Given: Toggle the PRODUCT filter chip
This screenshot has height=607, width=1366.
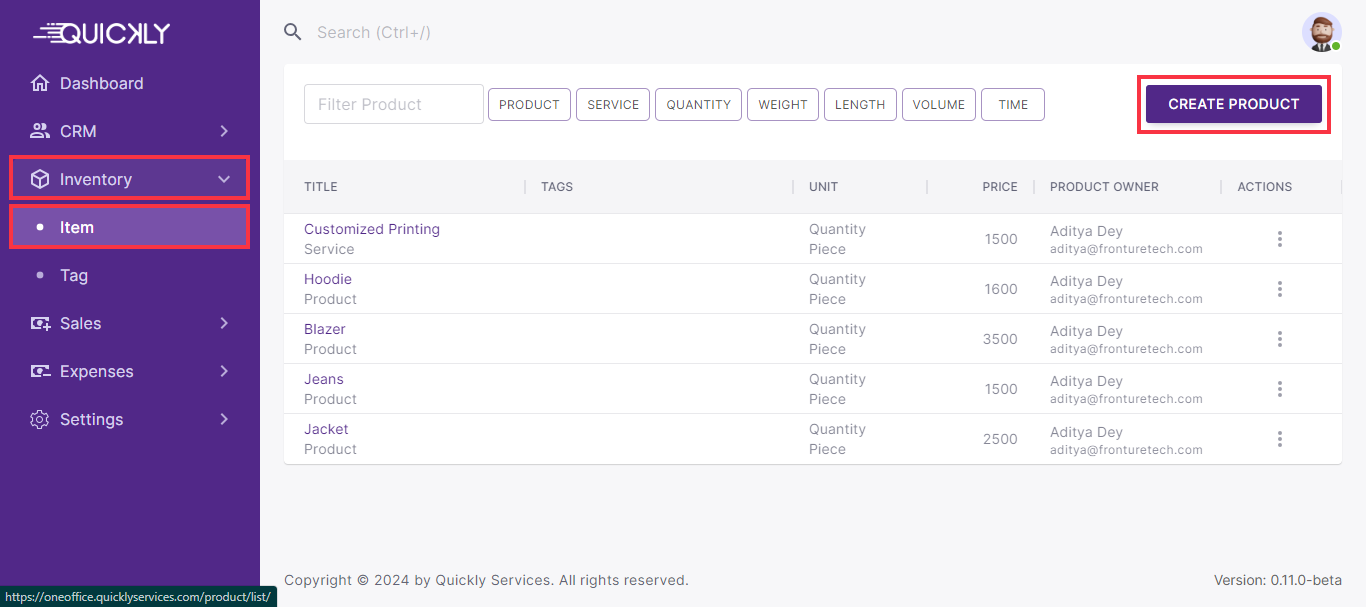Looking at the screenshot, I should coord(529,105).
